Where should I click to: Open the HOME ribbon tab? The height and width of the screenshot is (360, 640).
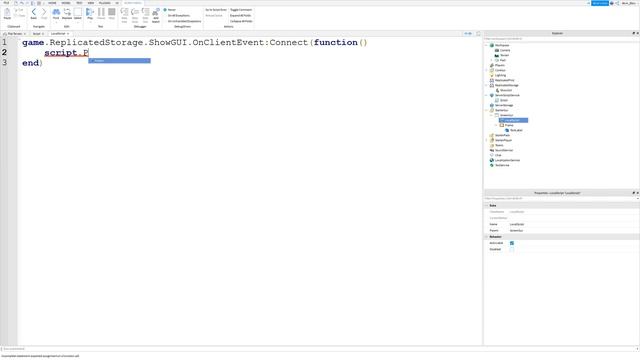(52, 3)
